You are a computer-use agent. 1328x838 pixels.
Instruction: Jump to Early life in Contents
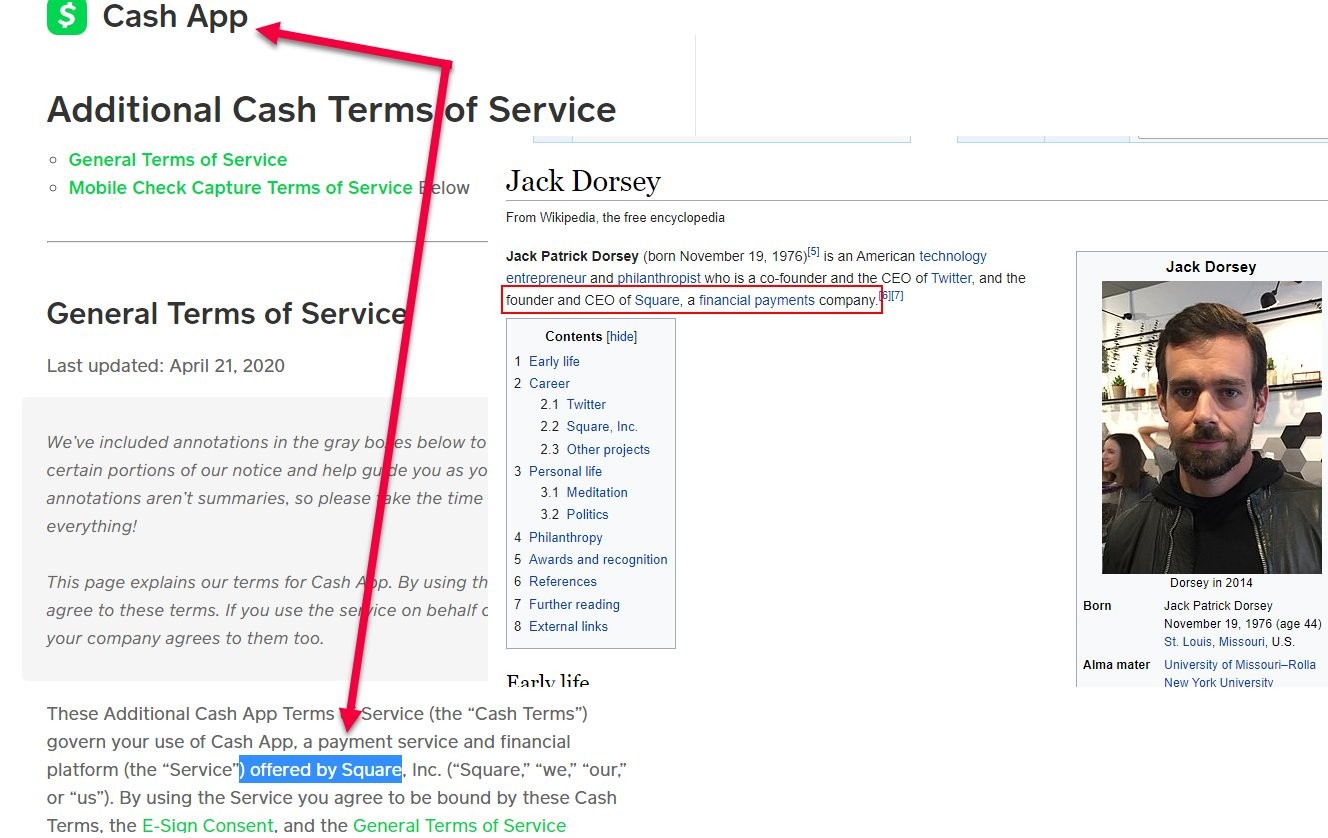click(554, 361)
